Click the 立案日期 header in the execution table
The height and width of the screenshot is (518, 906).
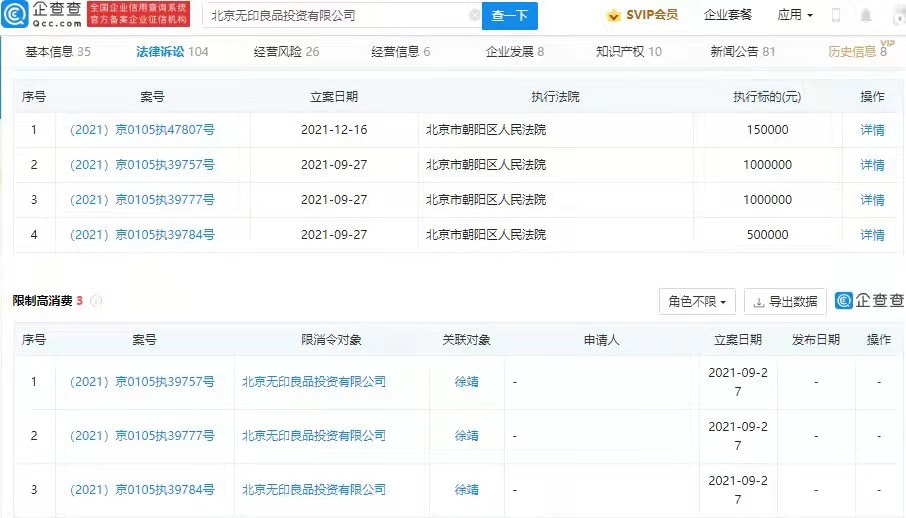(x=334, y=97)
